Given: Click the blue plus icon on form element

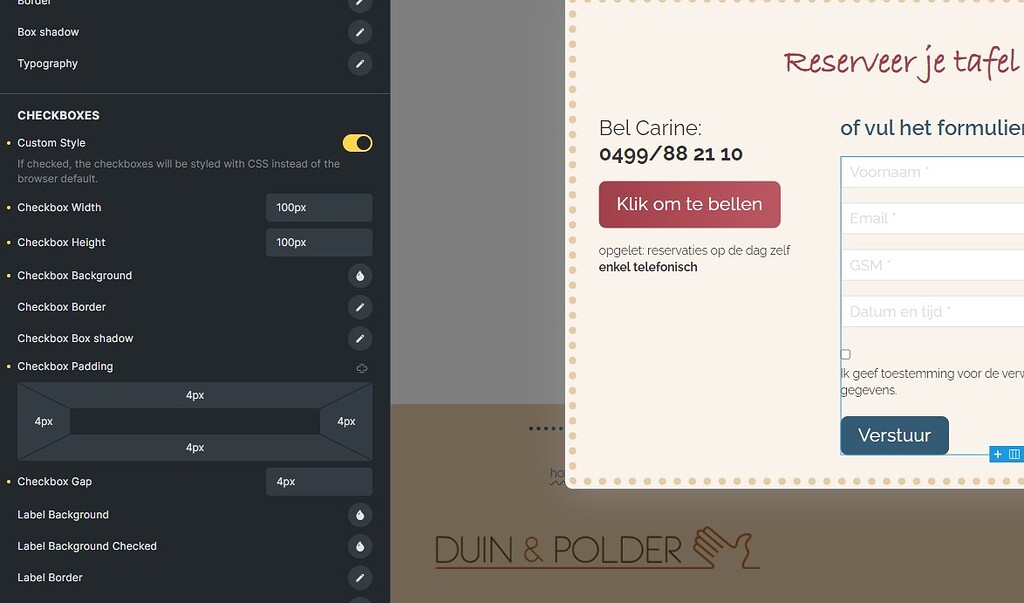Looking at the screenshot, I should 997,454.
